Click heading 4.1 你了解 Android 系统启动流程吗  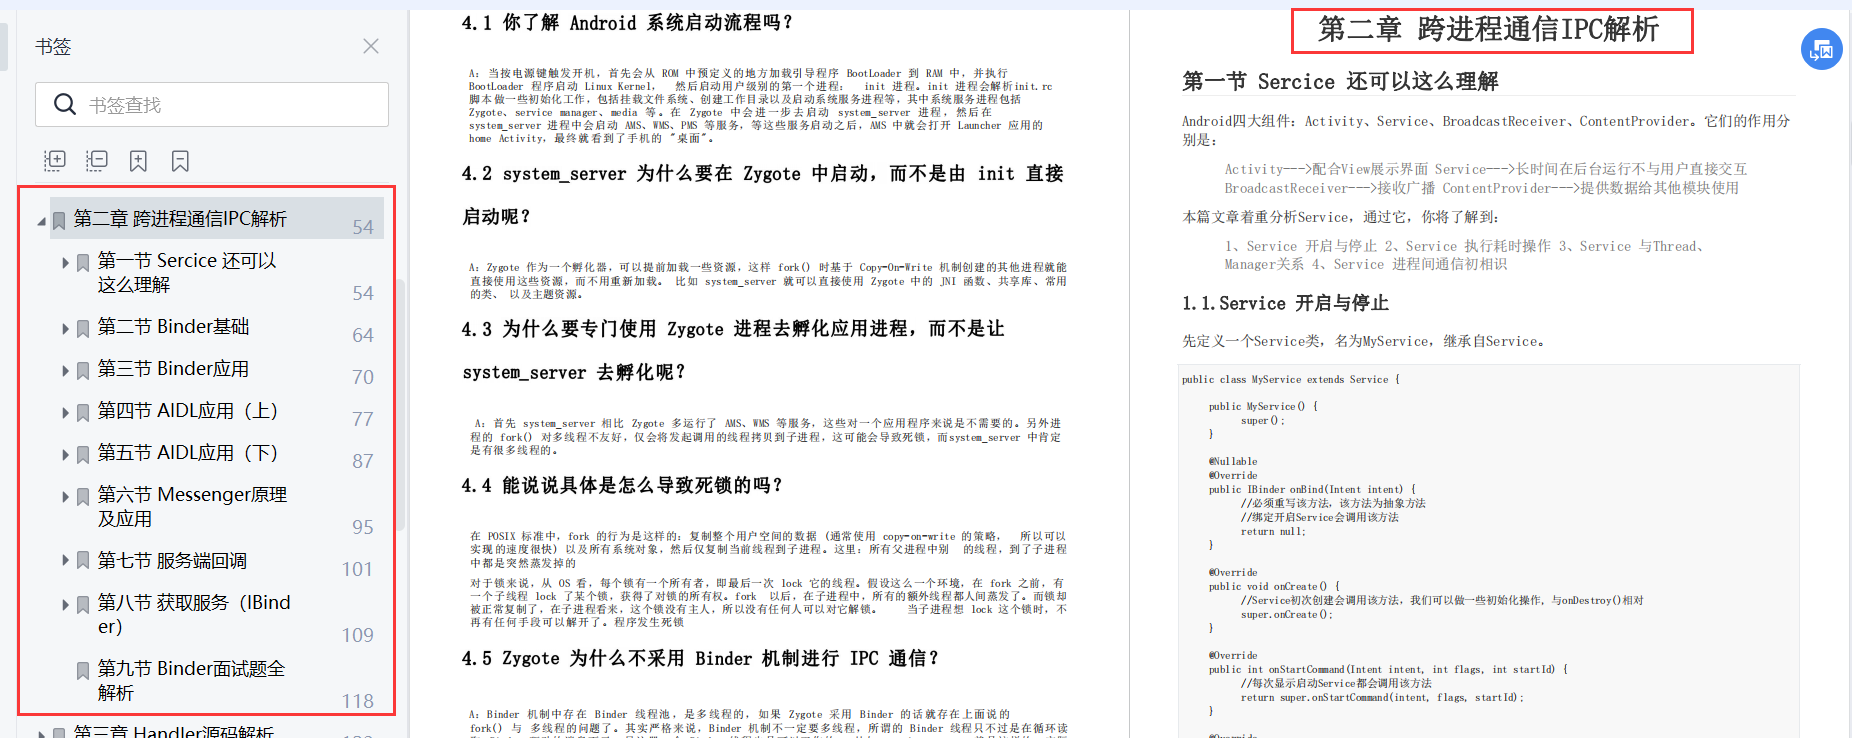(x=627, y=22)
